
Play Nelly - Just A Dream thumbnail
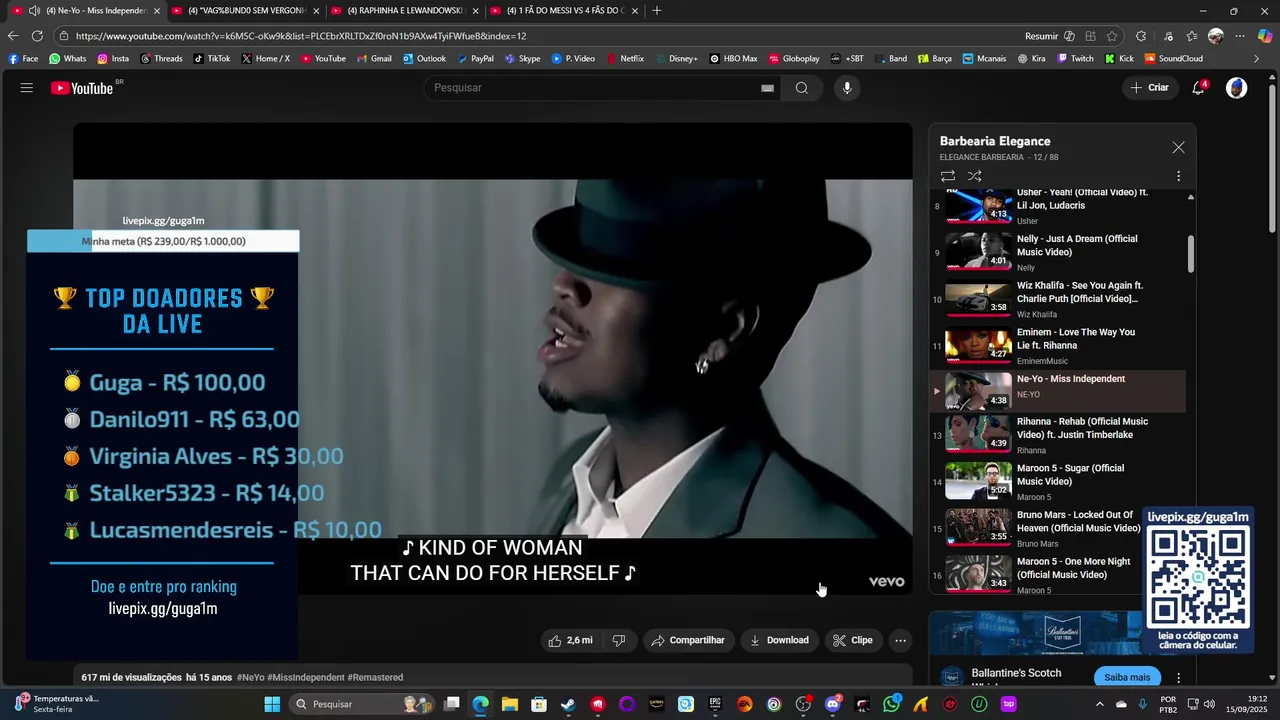point(978,250)
